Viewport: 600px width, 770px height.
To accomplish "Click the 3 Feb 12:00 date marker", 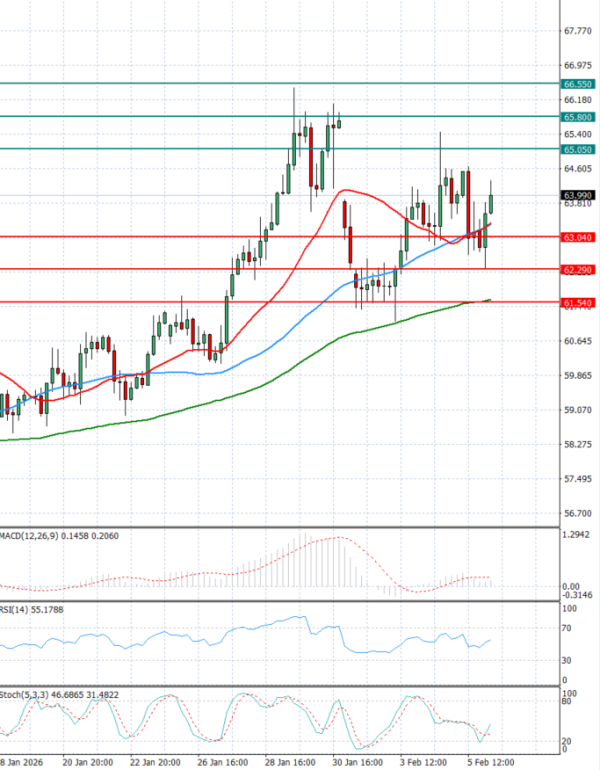I will [x=424, y=760].
